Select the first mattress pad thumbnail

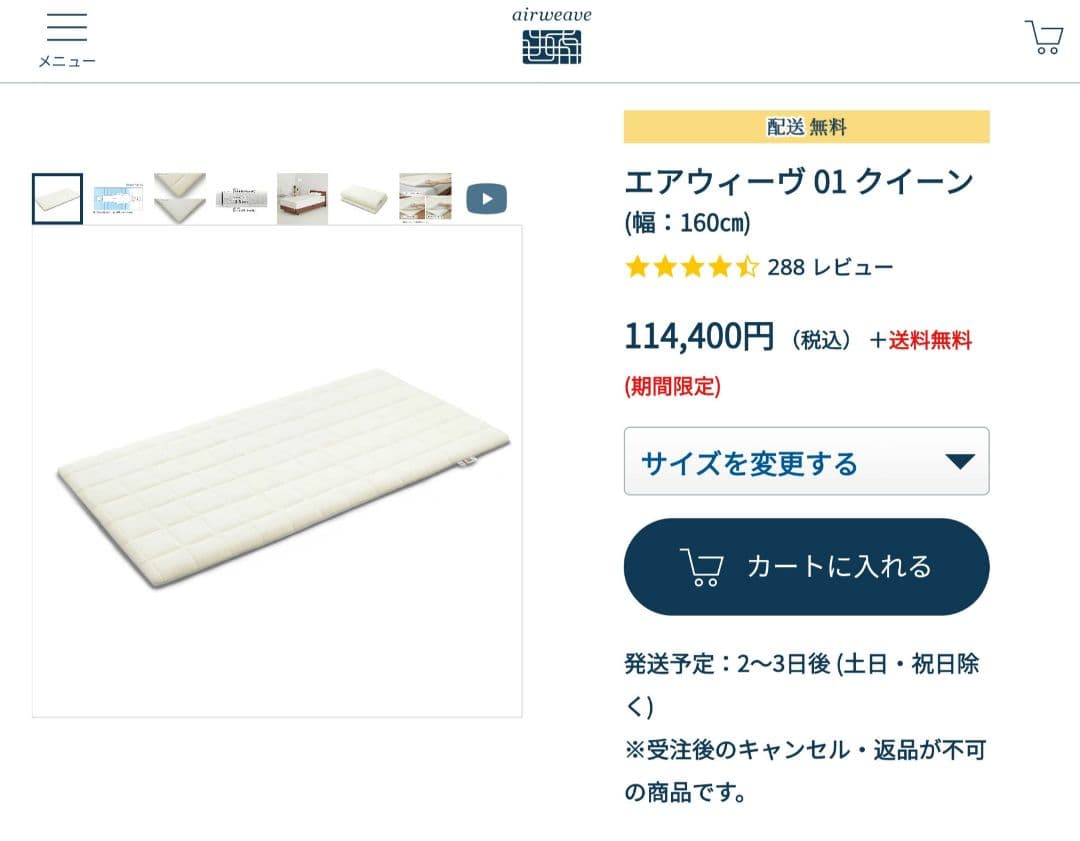coord(57,198)
